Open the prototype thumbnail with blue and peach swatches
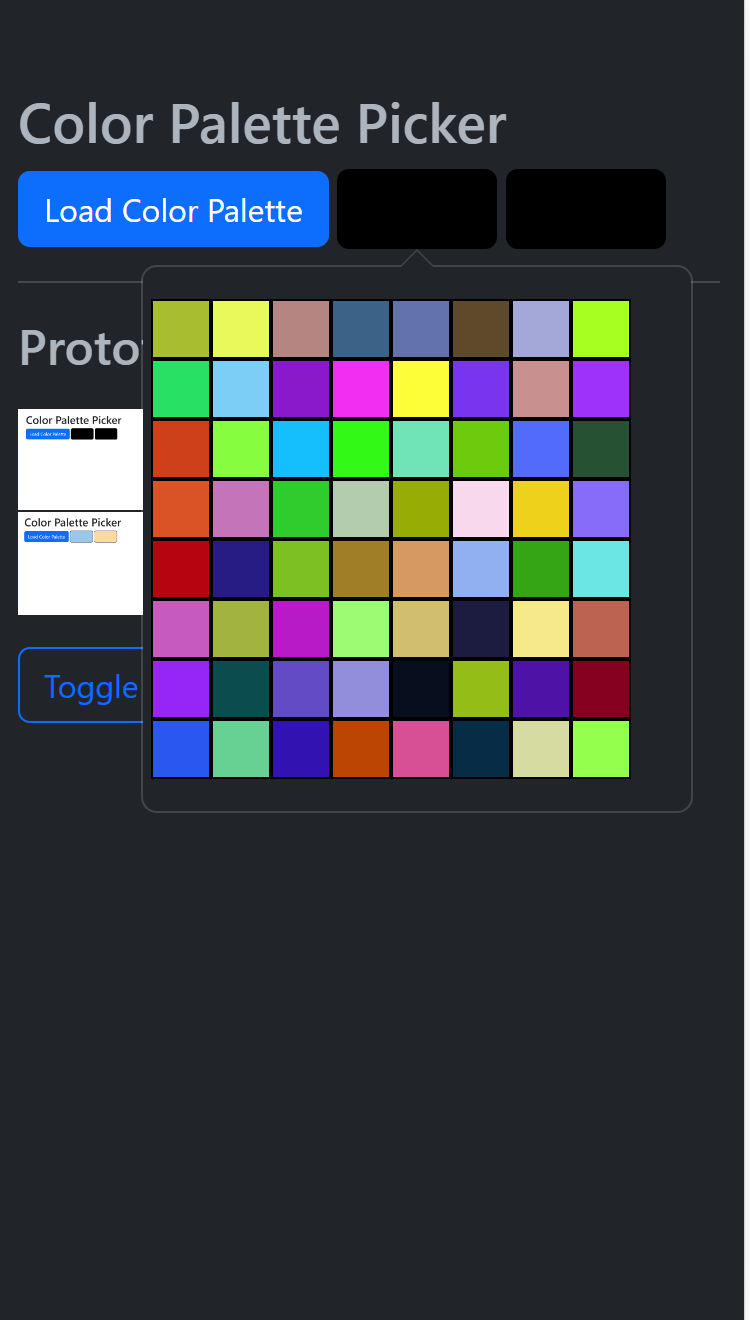This screenshot has width=750, height=1320. pyautogui.click(x=80, y=564)
